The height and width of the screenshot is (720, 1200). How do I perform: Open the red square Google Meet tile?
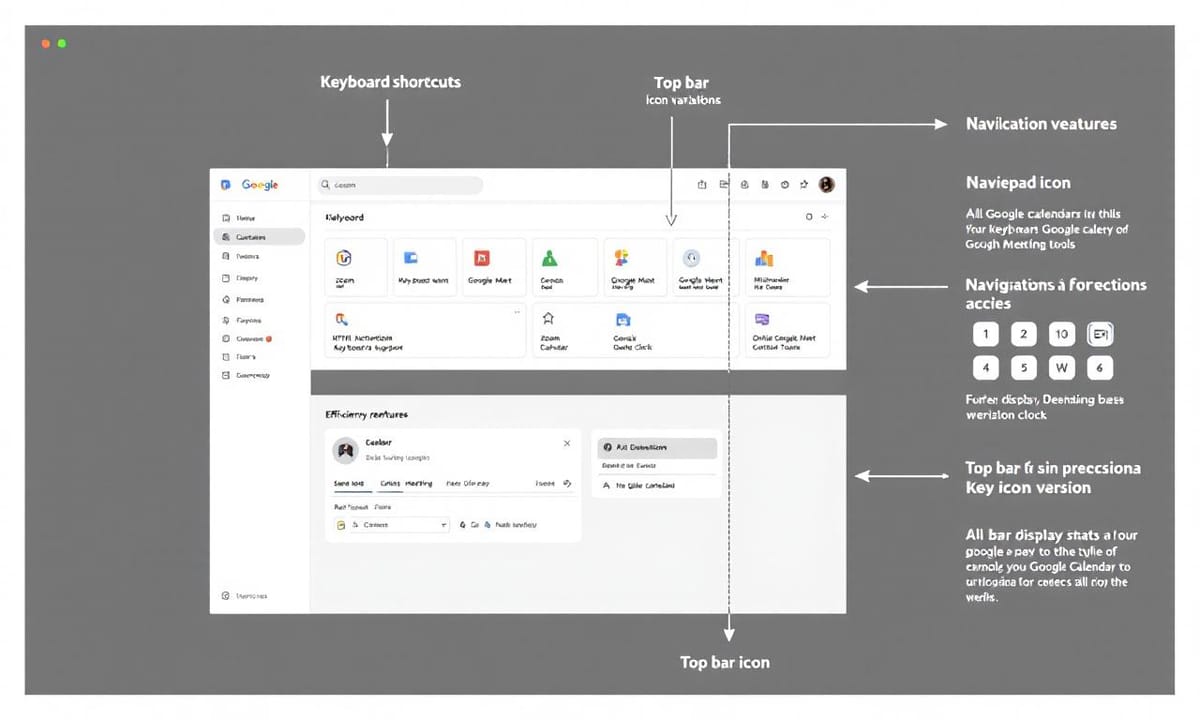click(x=494, y=267)
